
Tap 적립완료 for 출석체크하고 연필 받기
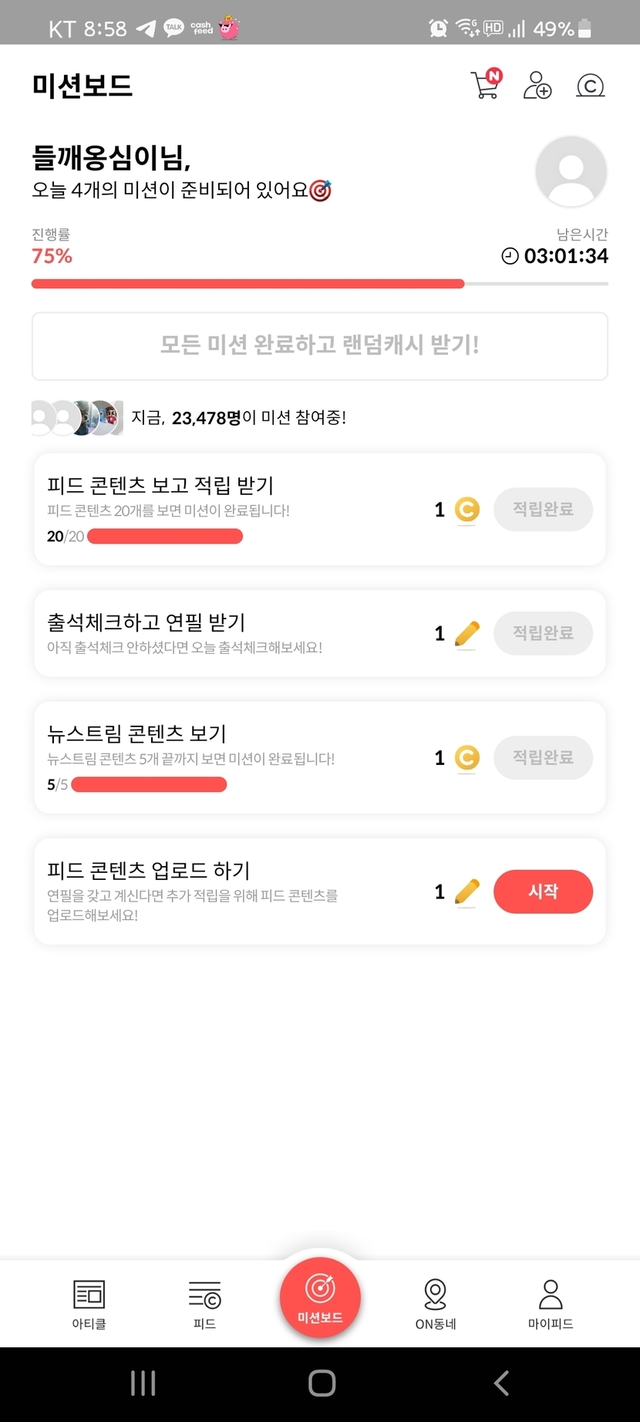point(543,634)
